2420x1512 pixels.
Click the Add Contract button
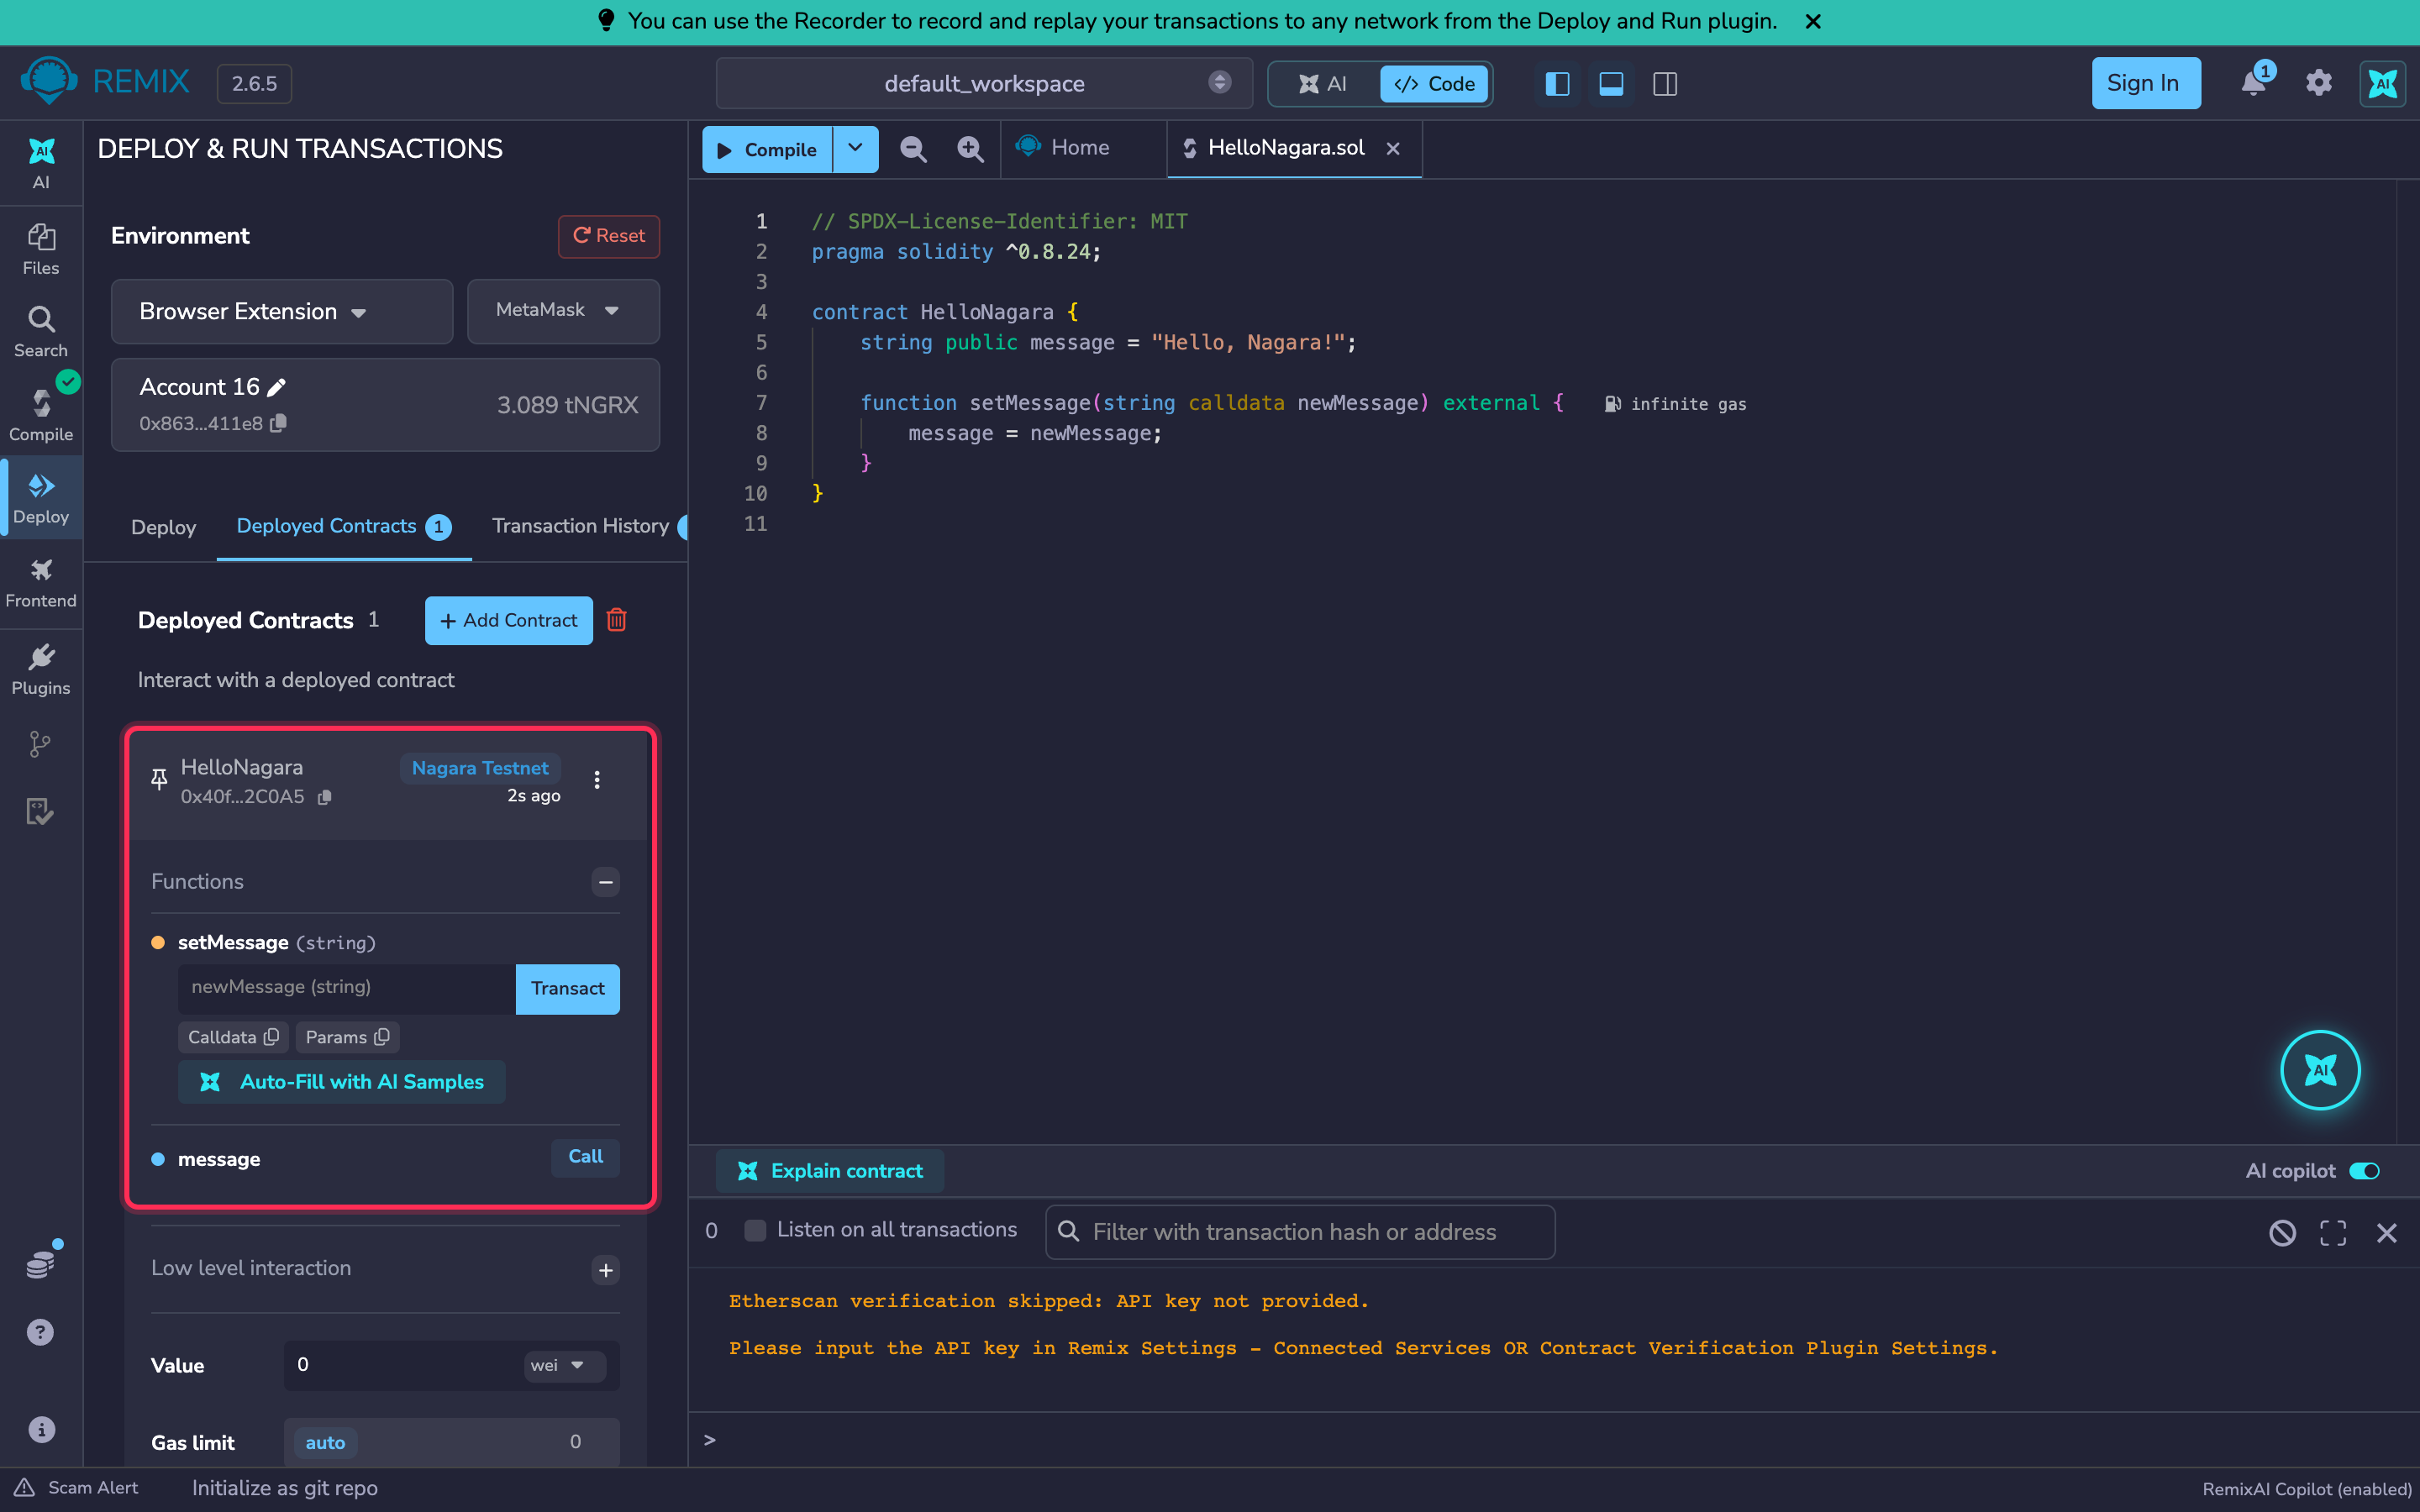508,620
